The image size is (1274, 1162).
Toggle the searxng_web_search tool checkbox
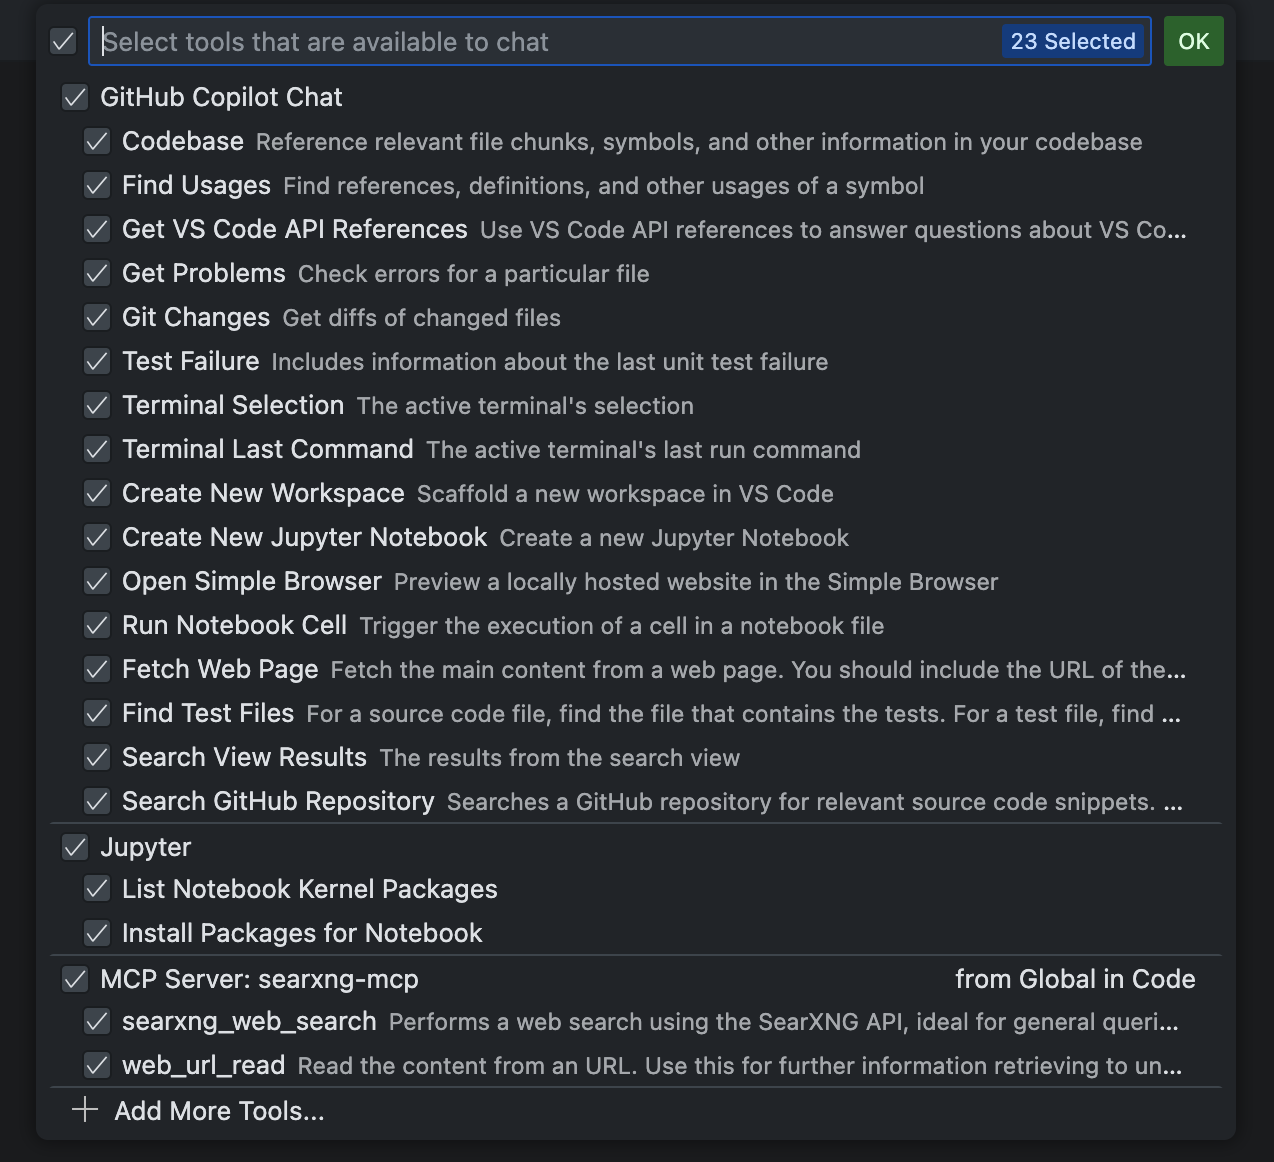click(97, 1022)
